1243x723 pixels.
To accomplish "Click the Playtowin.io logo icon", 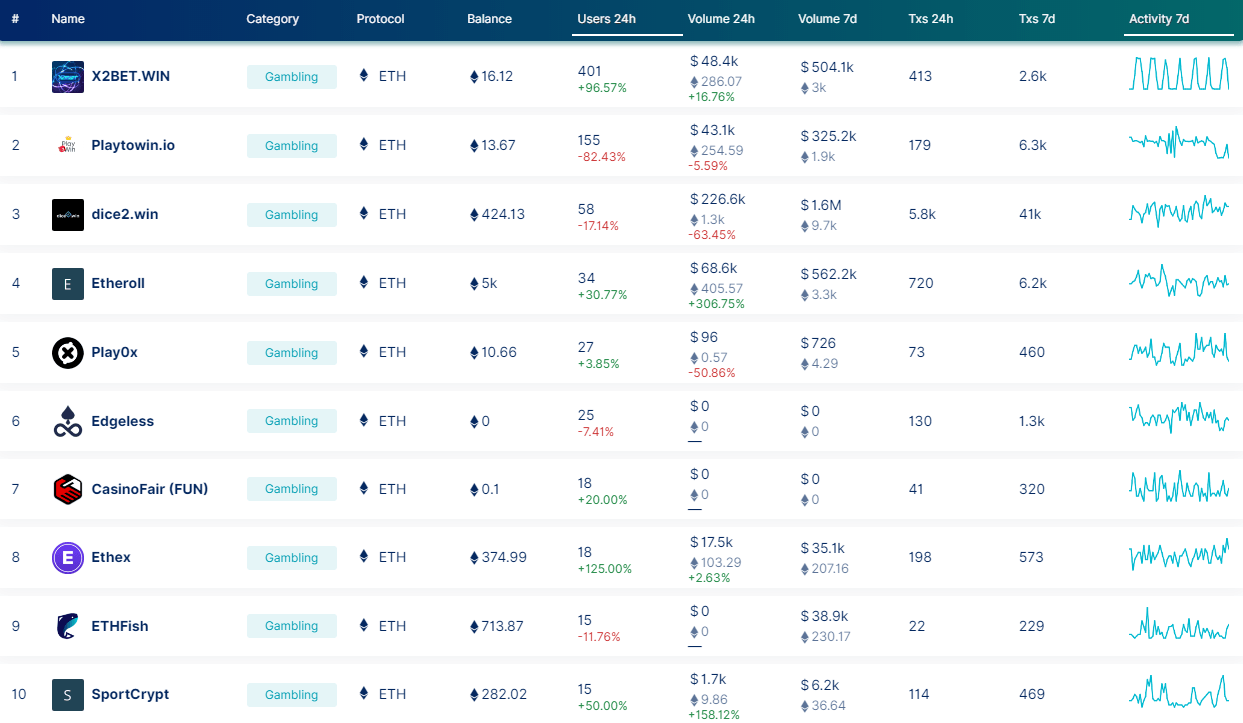I will coord(68,146).
